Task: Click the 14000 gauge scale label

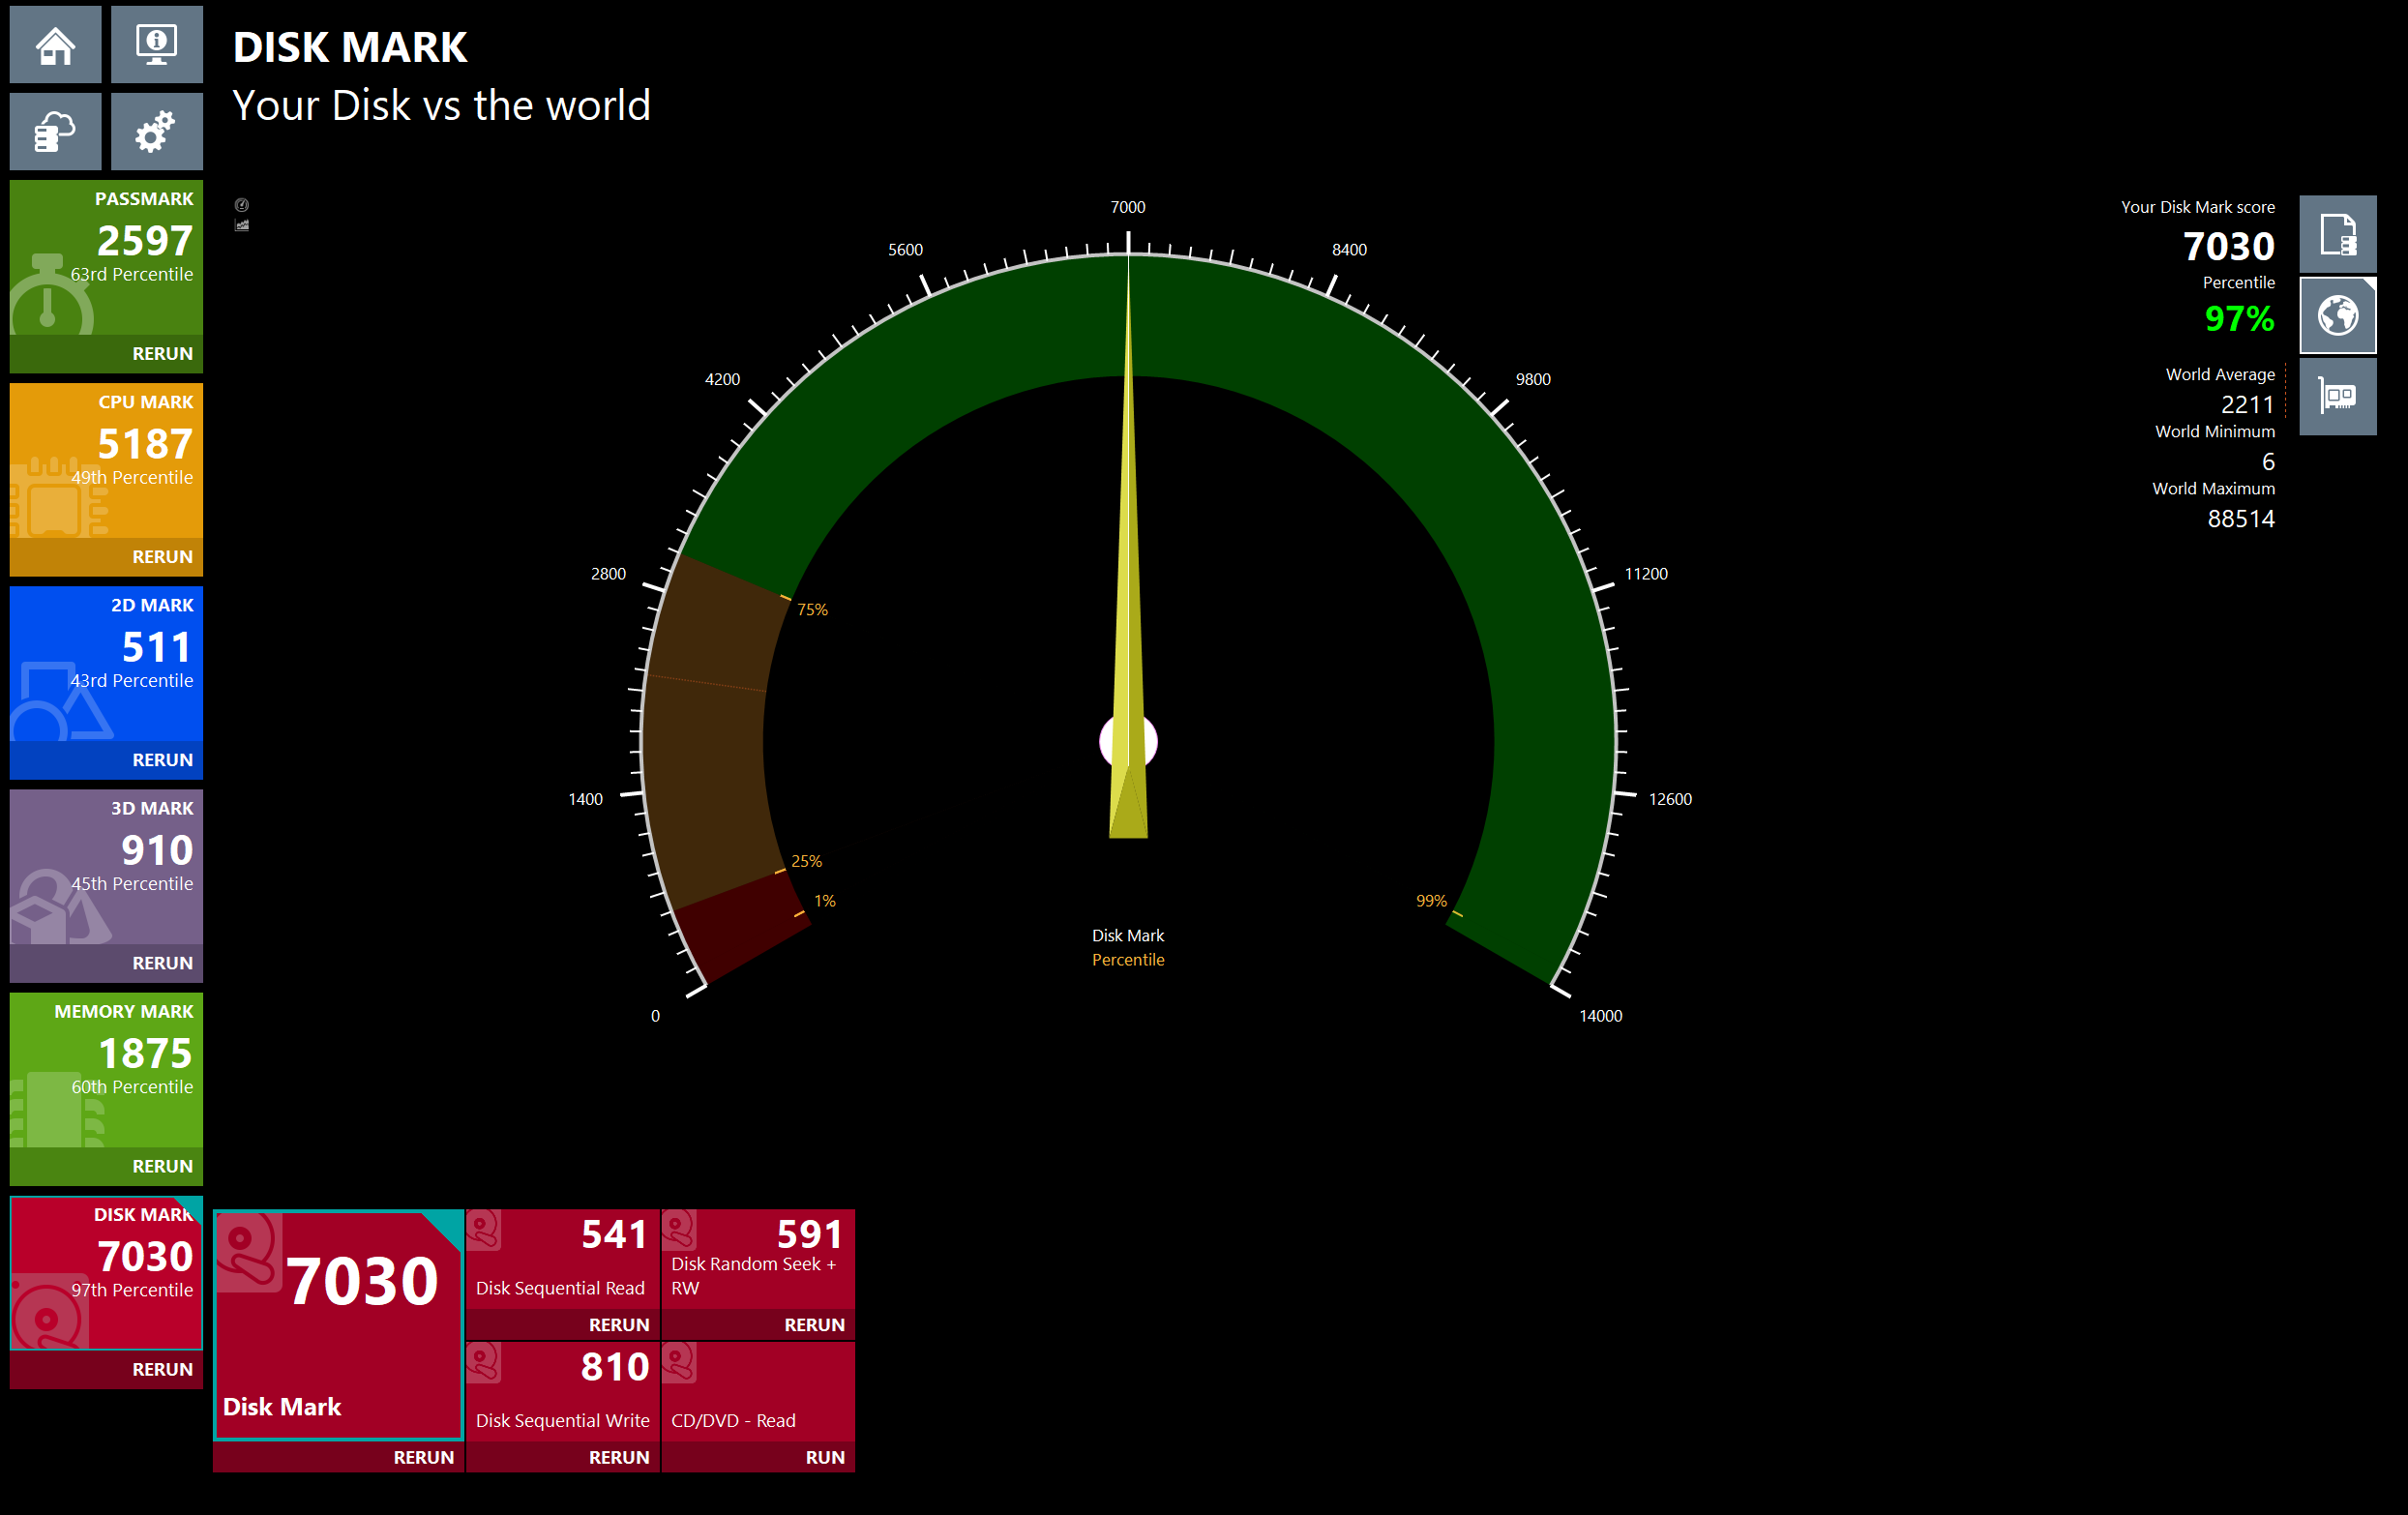Action: click(1600, 1015)
